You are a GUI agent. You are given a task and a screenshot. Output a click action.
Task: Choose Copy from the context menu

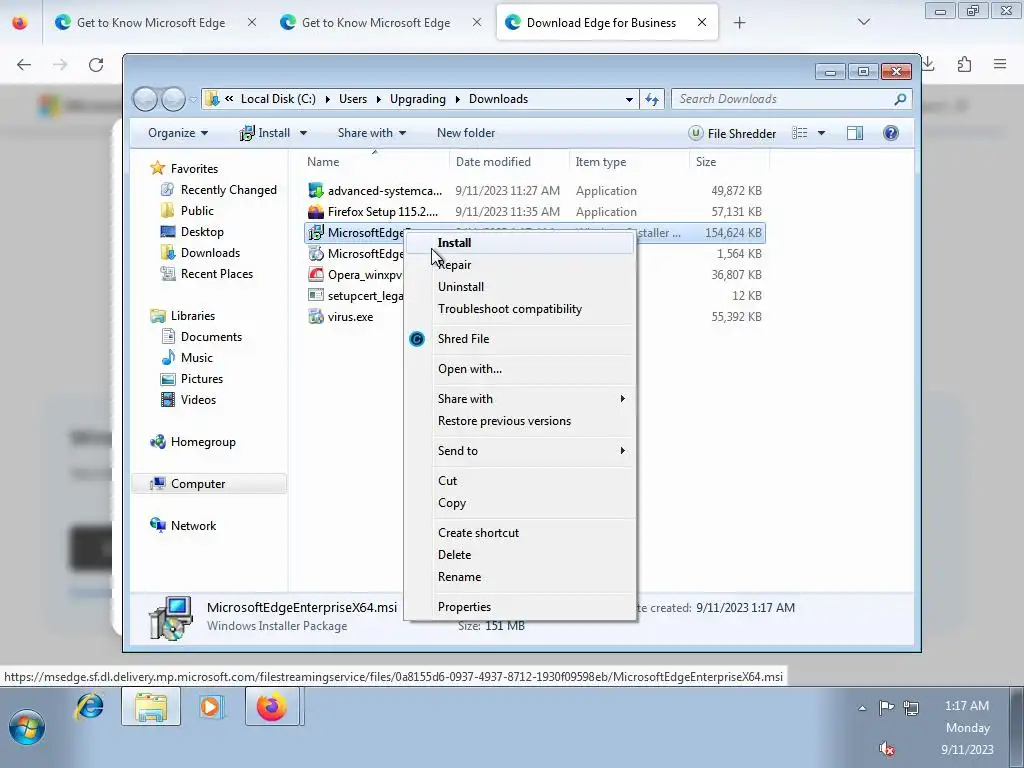(x=451, y=503)
